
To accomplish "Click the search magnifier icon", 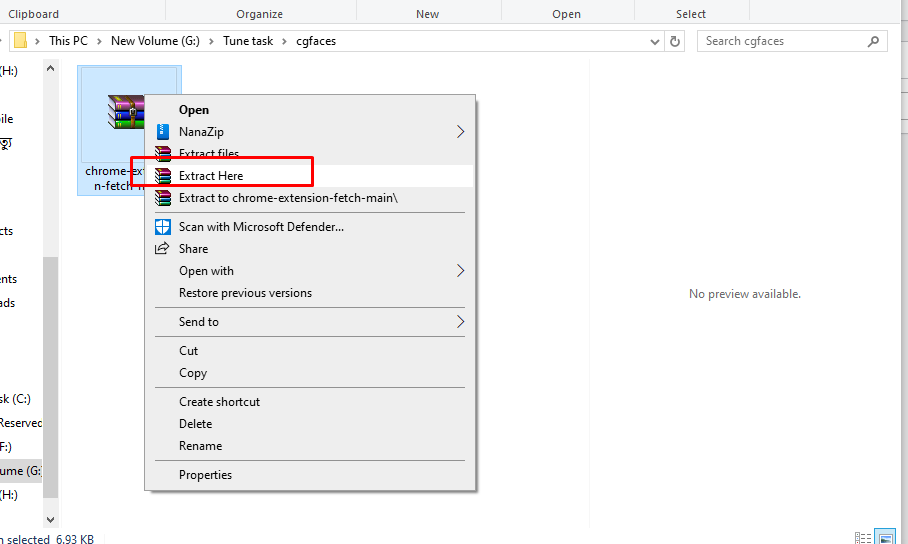I will point(874,41).
